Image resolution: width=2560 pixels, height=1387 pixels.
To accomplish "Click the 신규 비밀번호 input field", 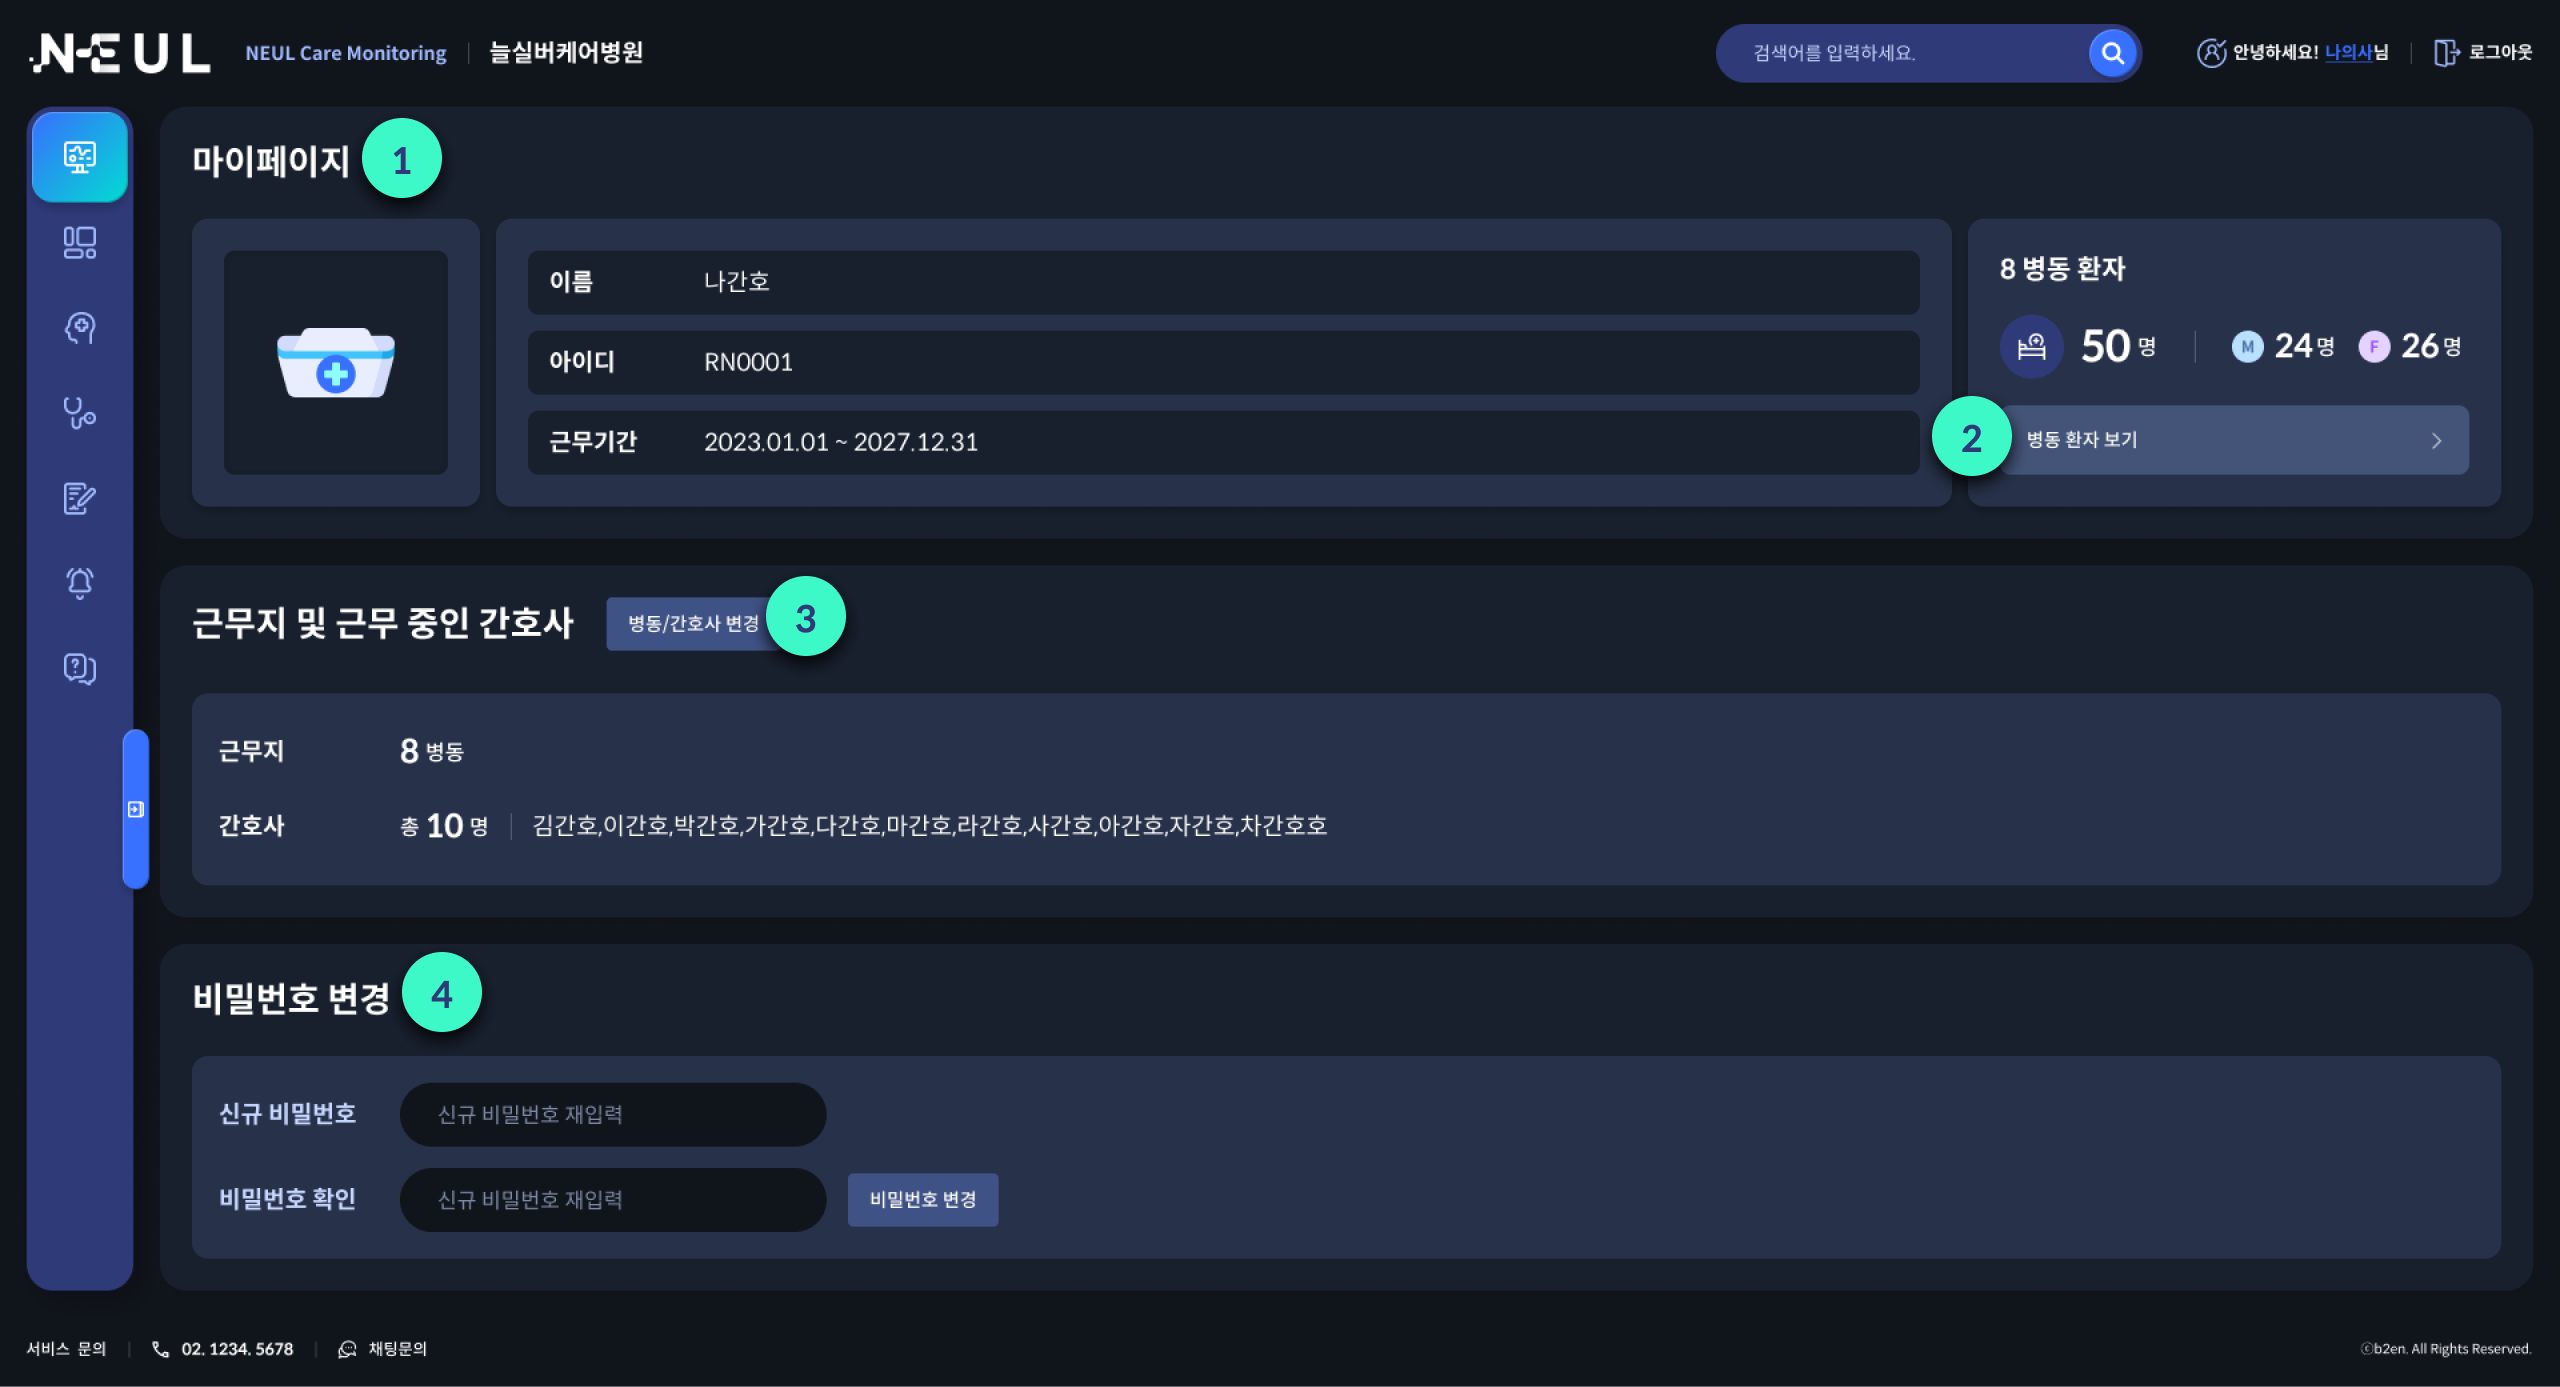I will pyautogui.click(x=612, y=1114).
